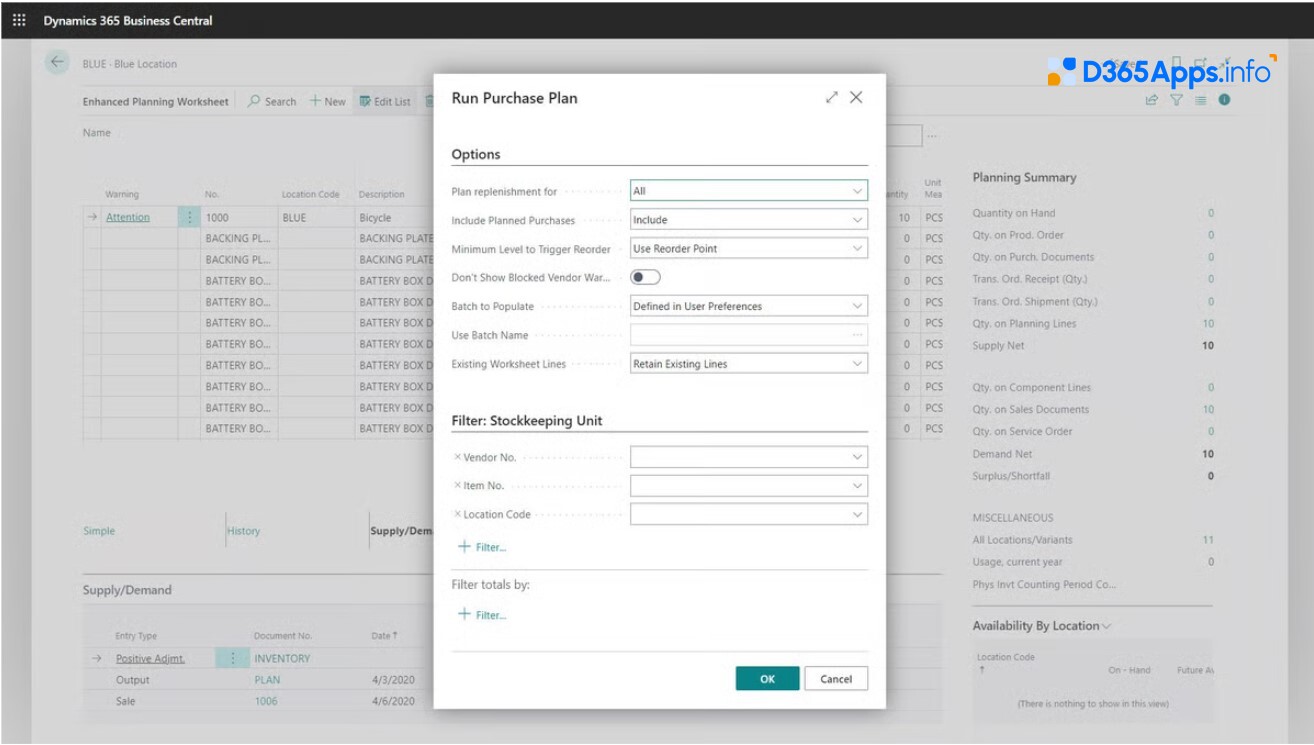Open the Positive Adjmt. entry link

150,658
